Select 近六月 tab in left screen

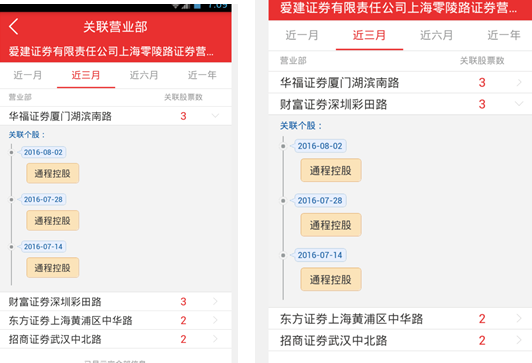click(x=144, y=75)
